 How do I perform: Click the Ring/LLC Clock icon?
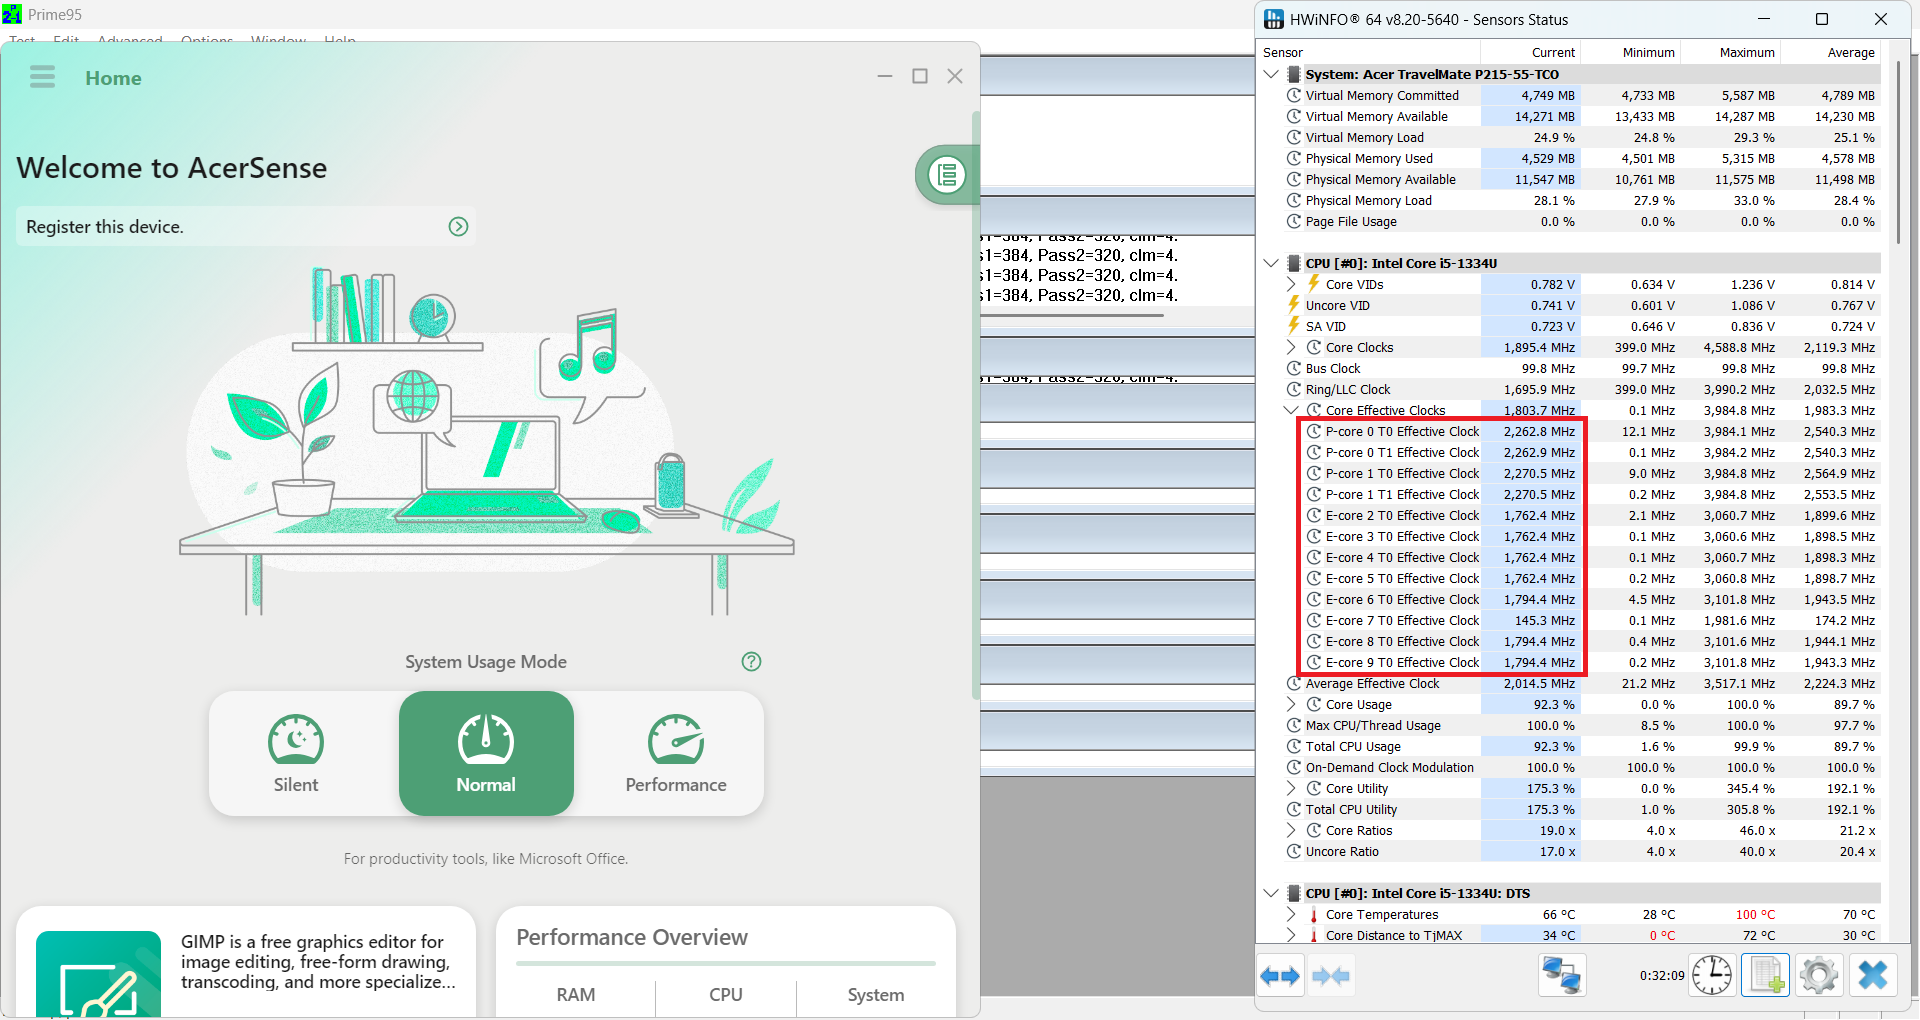tap(1294, 389)
